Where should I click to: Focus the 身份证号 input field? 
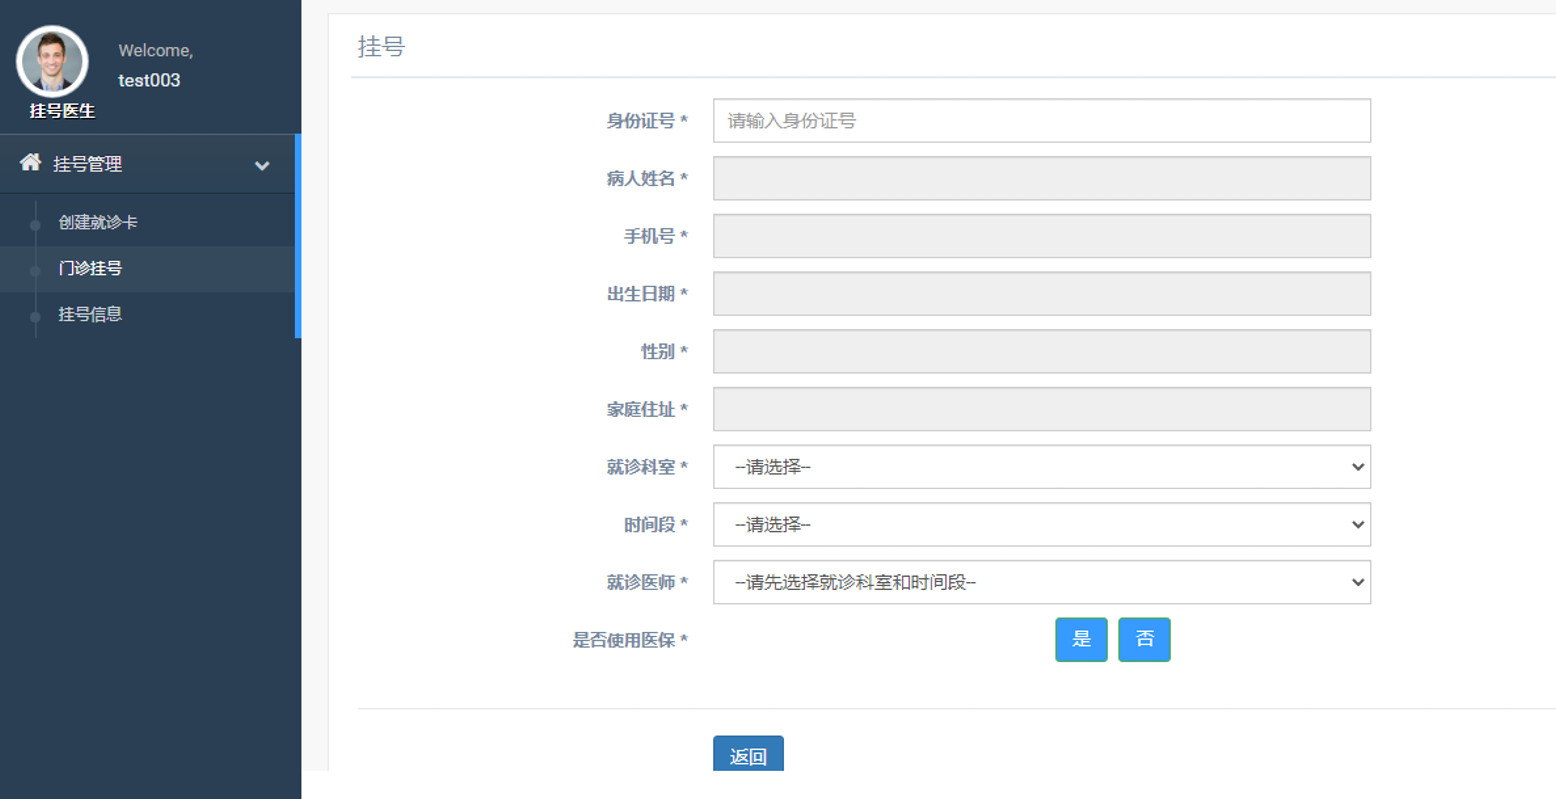click(x=1041, y=121)
